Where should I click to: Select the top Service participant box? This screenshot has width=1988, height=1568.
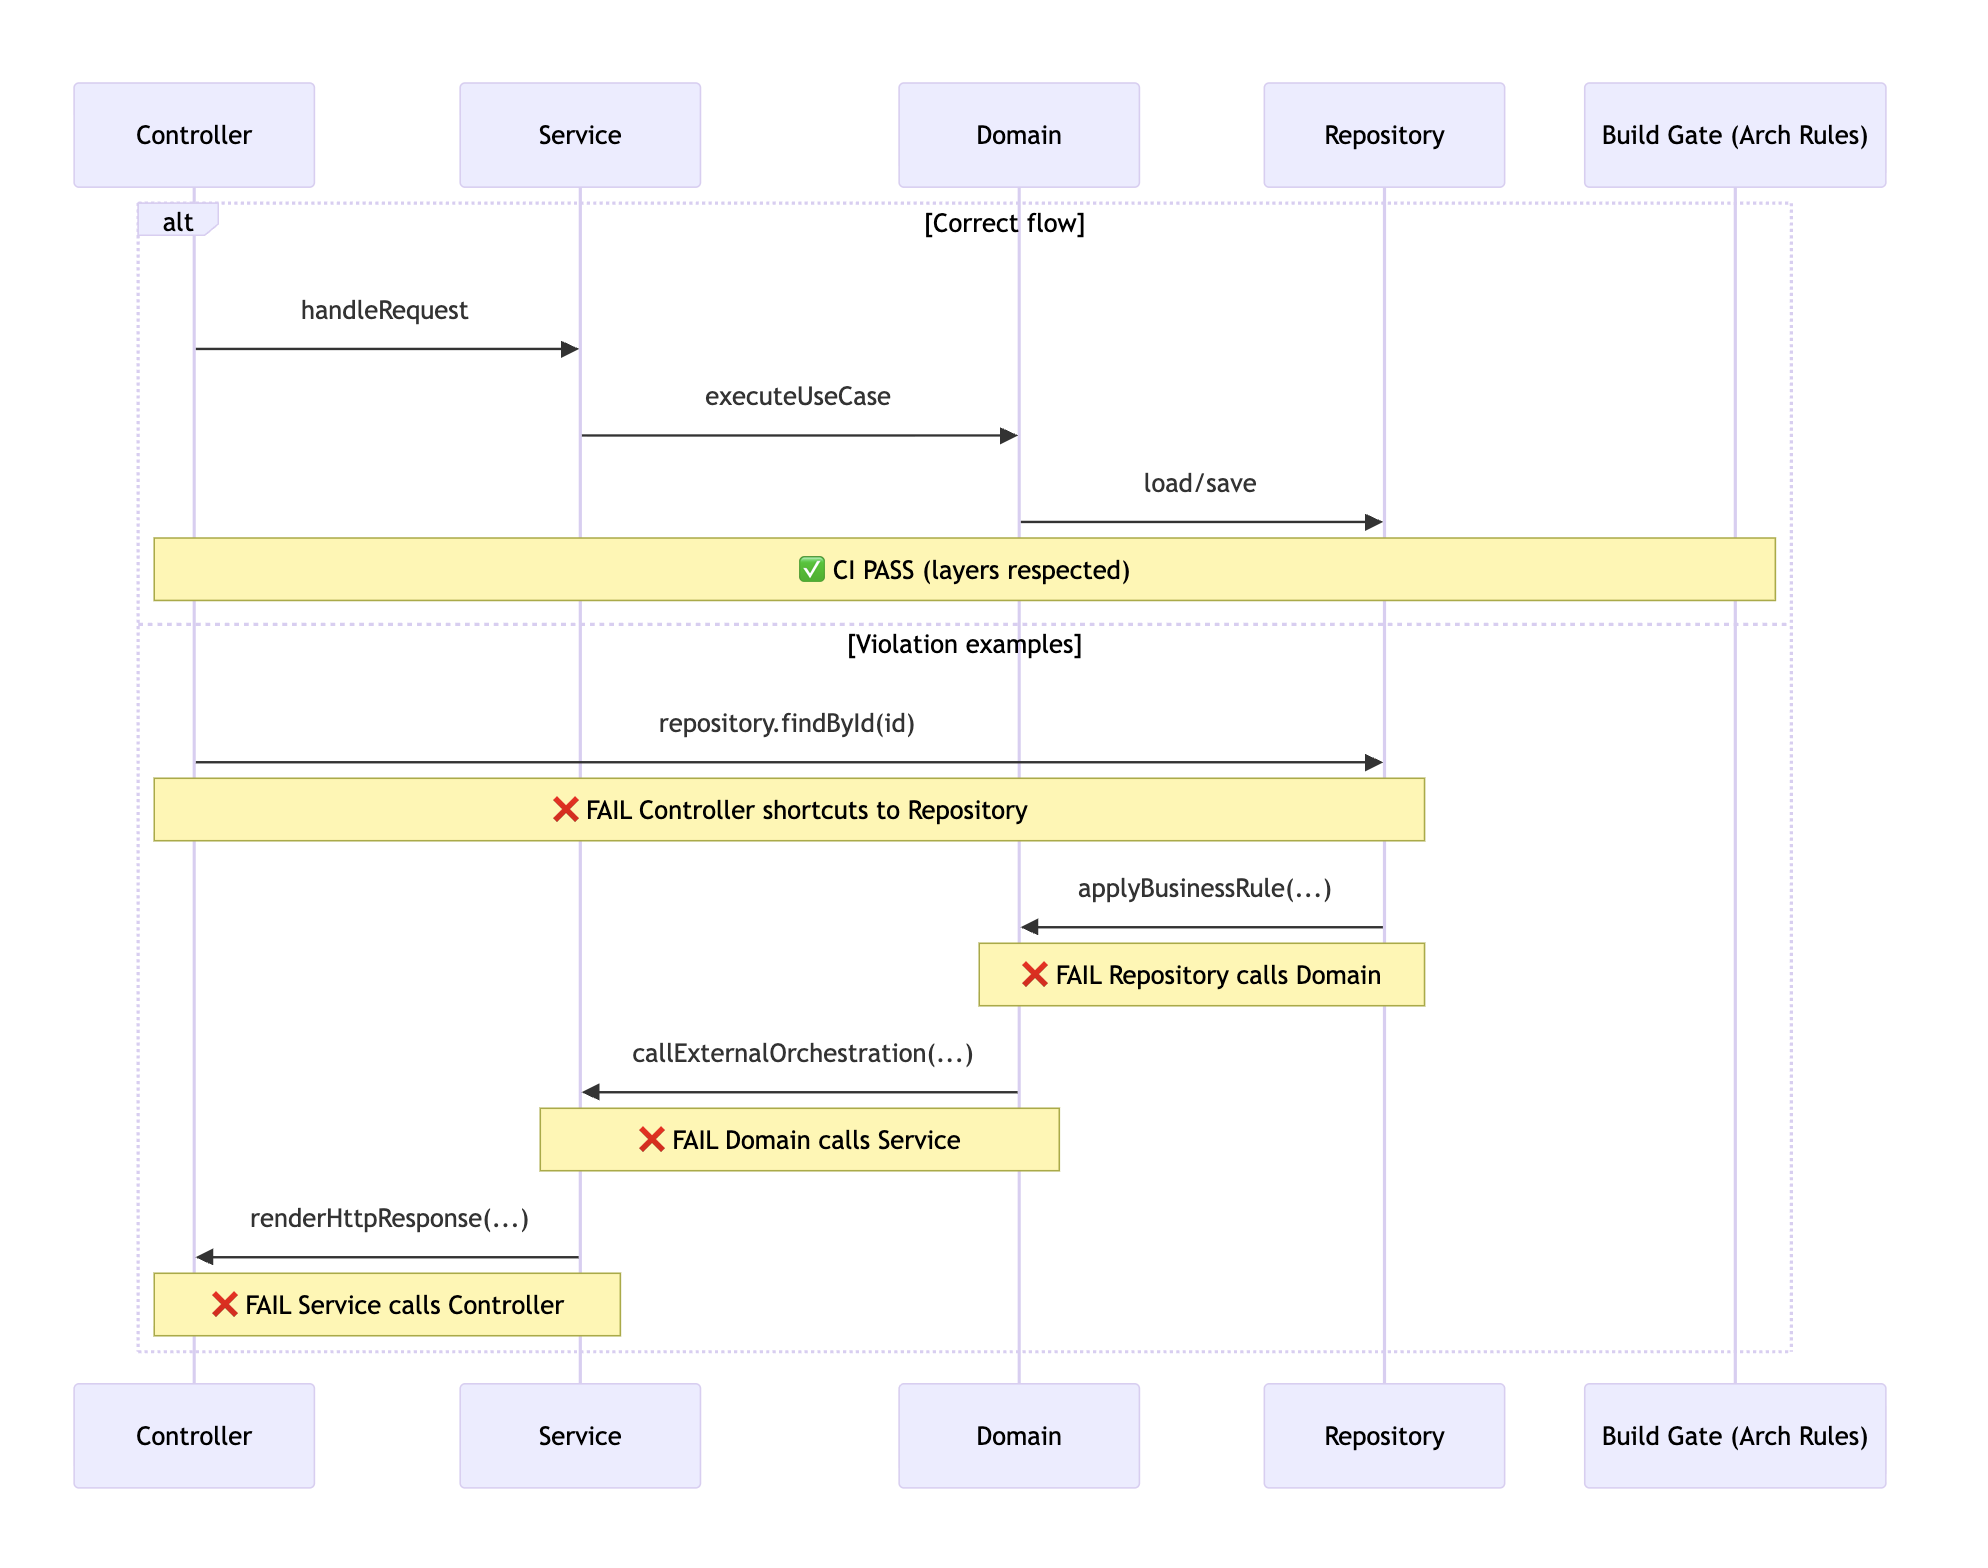tap(580, 135)
